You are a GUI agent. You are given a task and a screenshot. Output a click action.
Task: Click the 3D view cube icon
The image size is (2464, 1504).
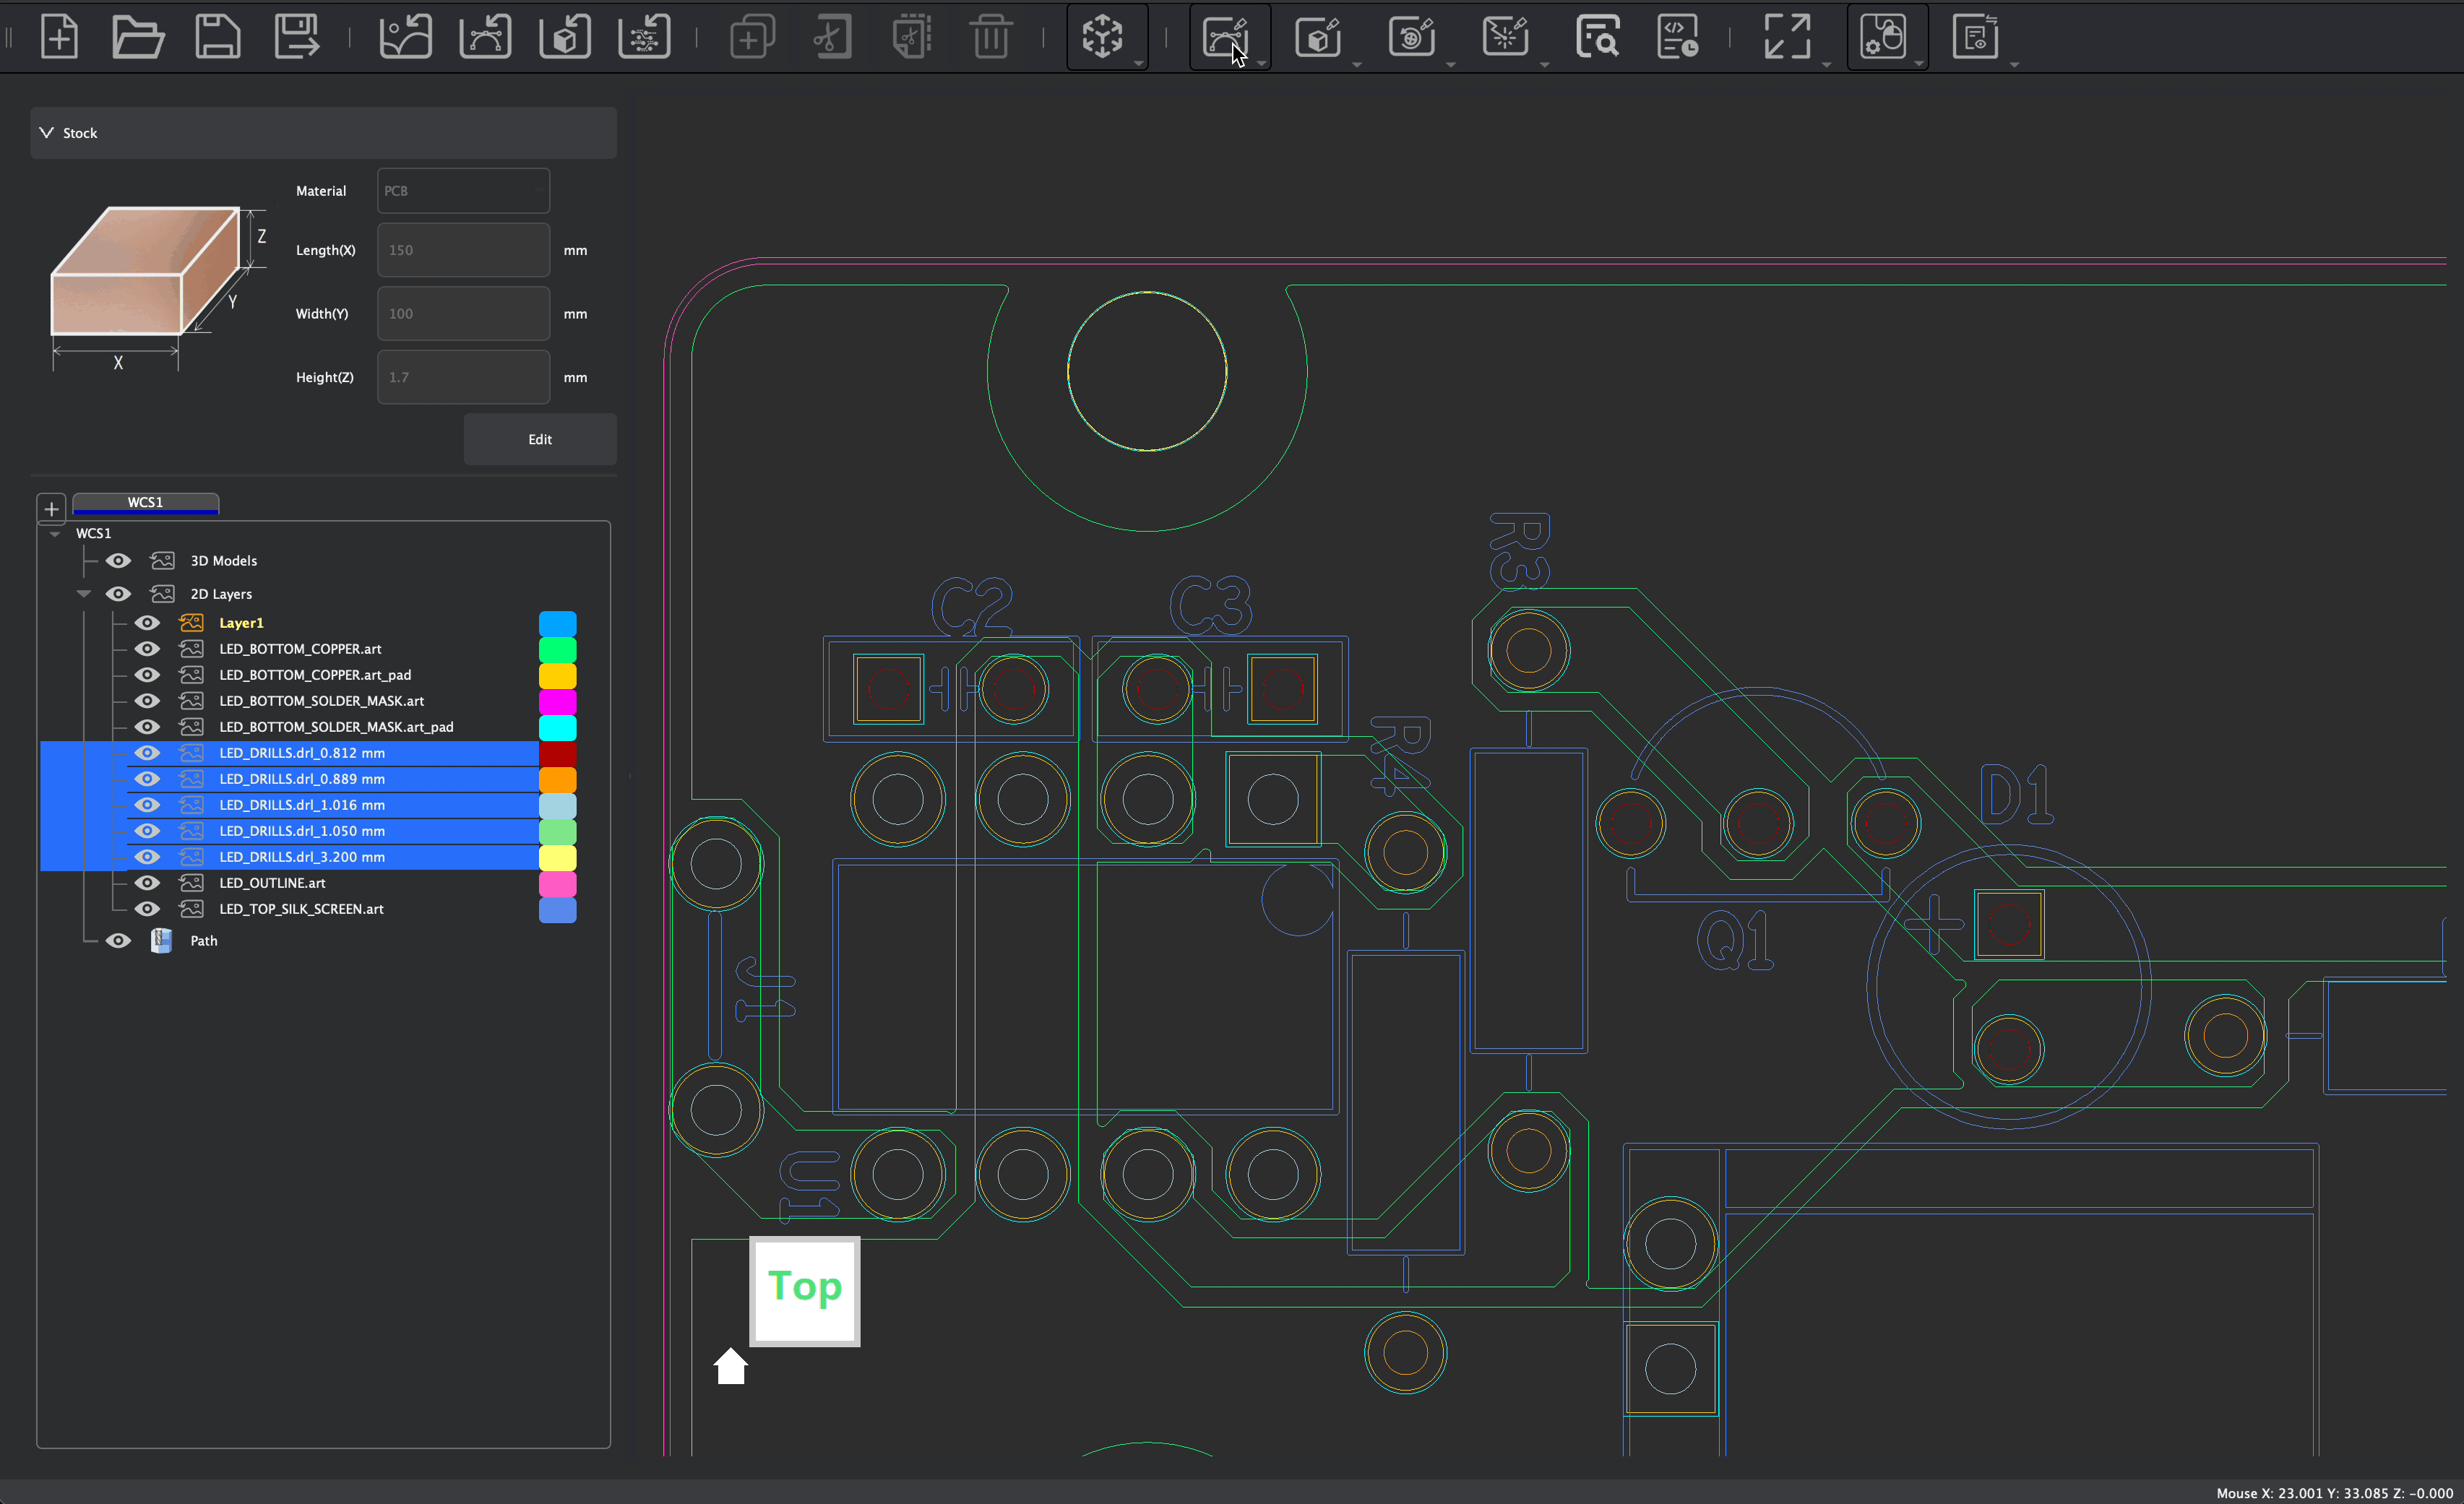pyautogui.click(x=1102, y=37)
